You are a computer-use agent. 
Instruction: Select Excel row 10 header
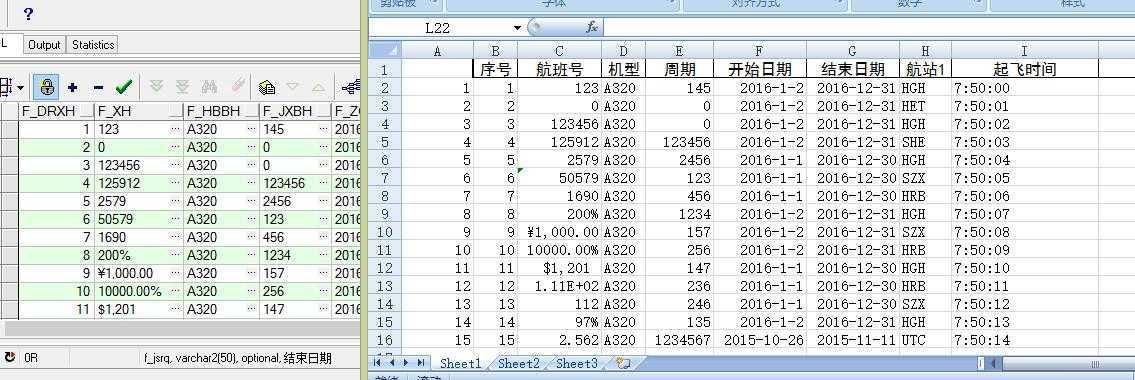(x=385, y=232)
